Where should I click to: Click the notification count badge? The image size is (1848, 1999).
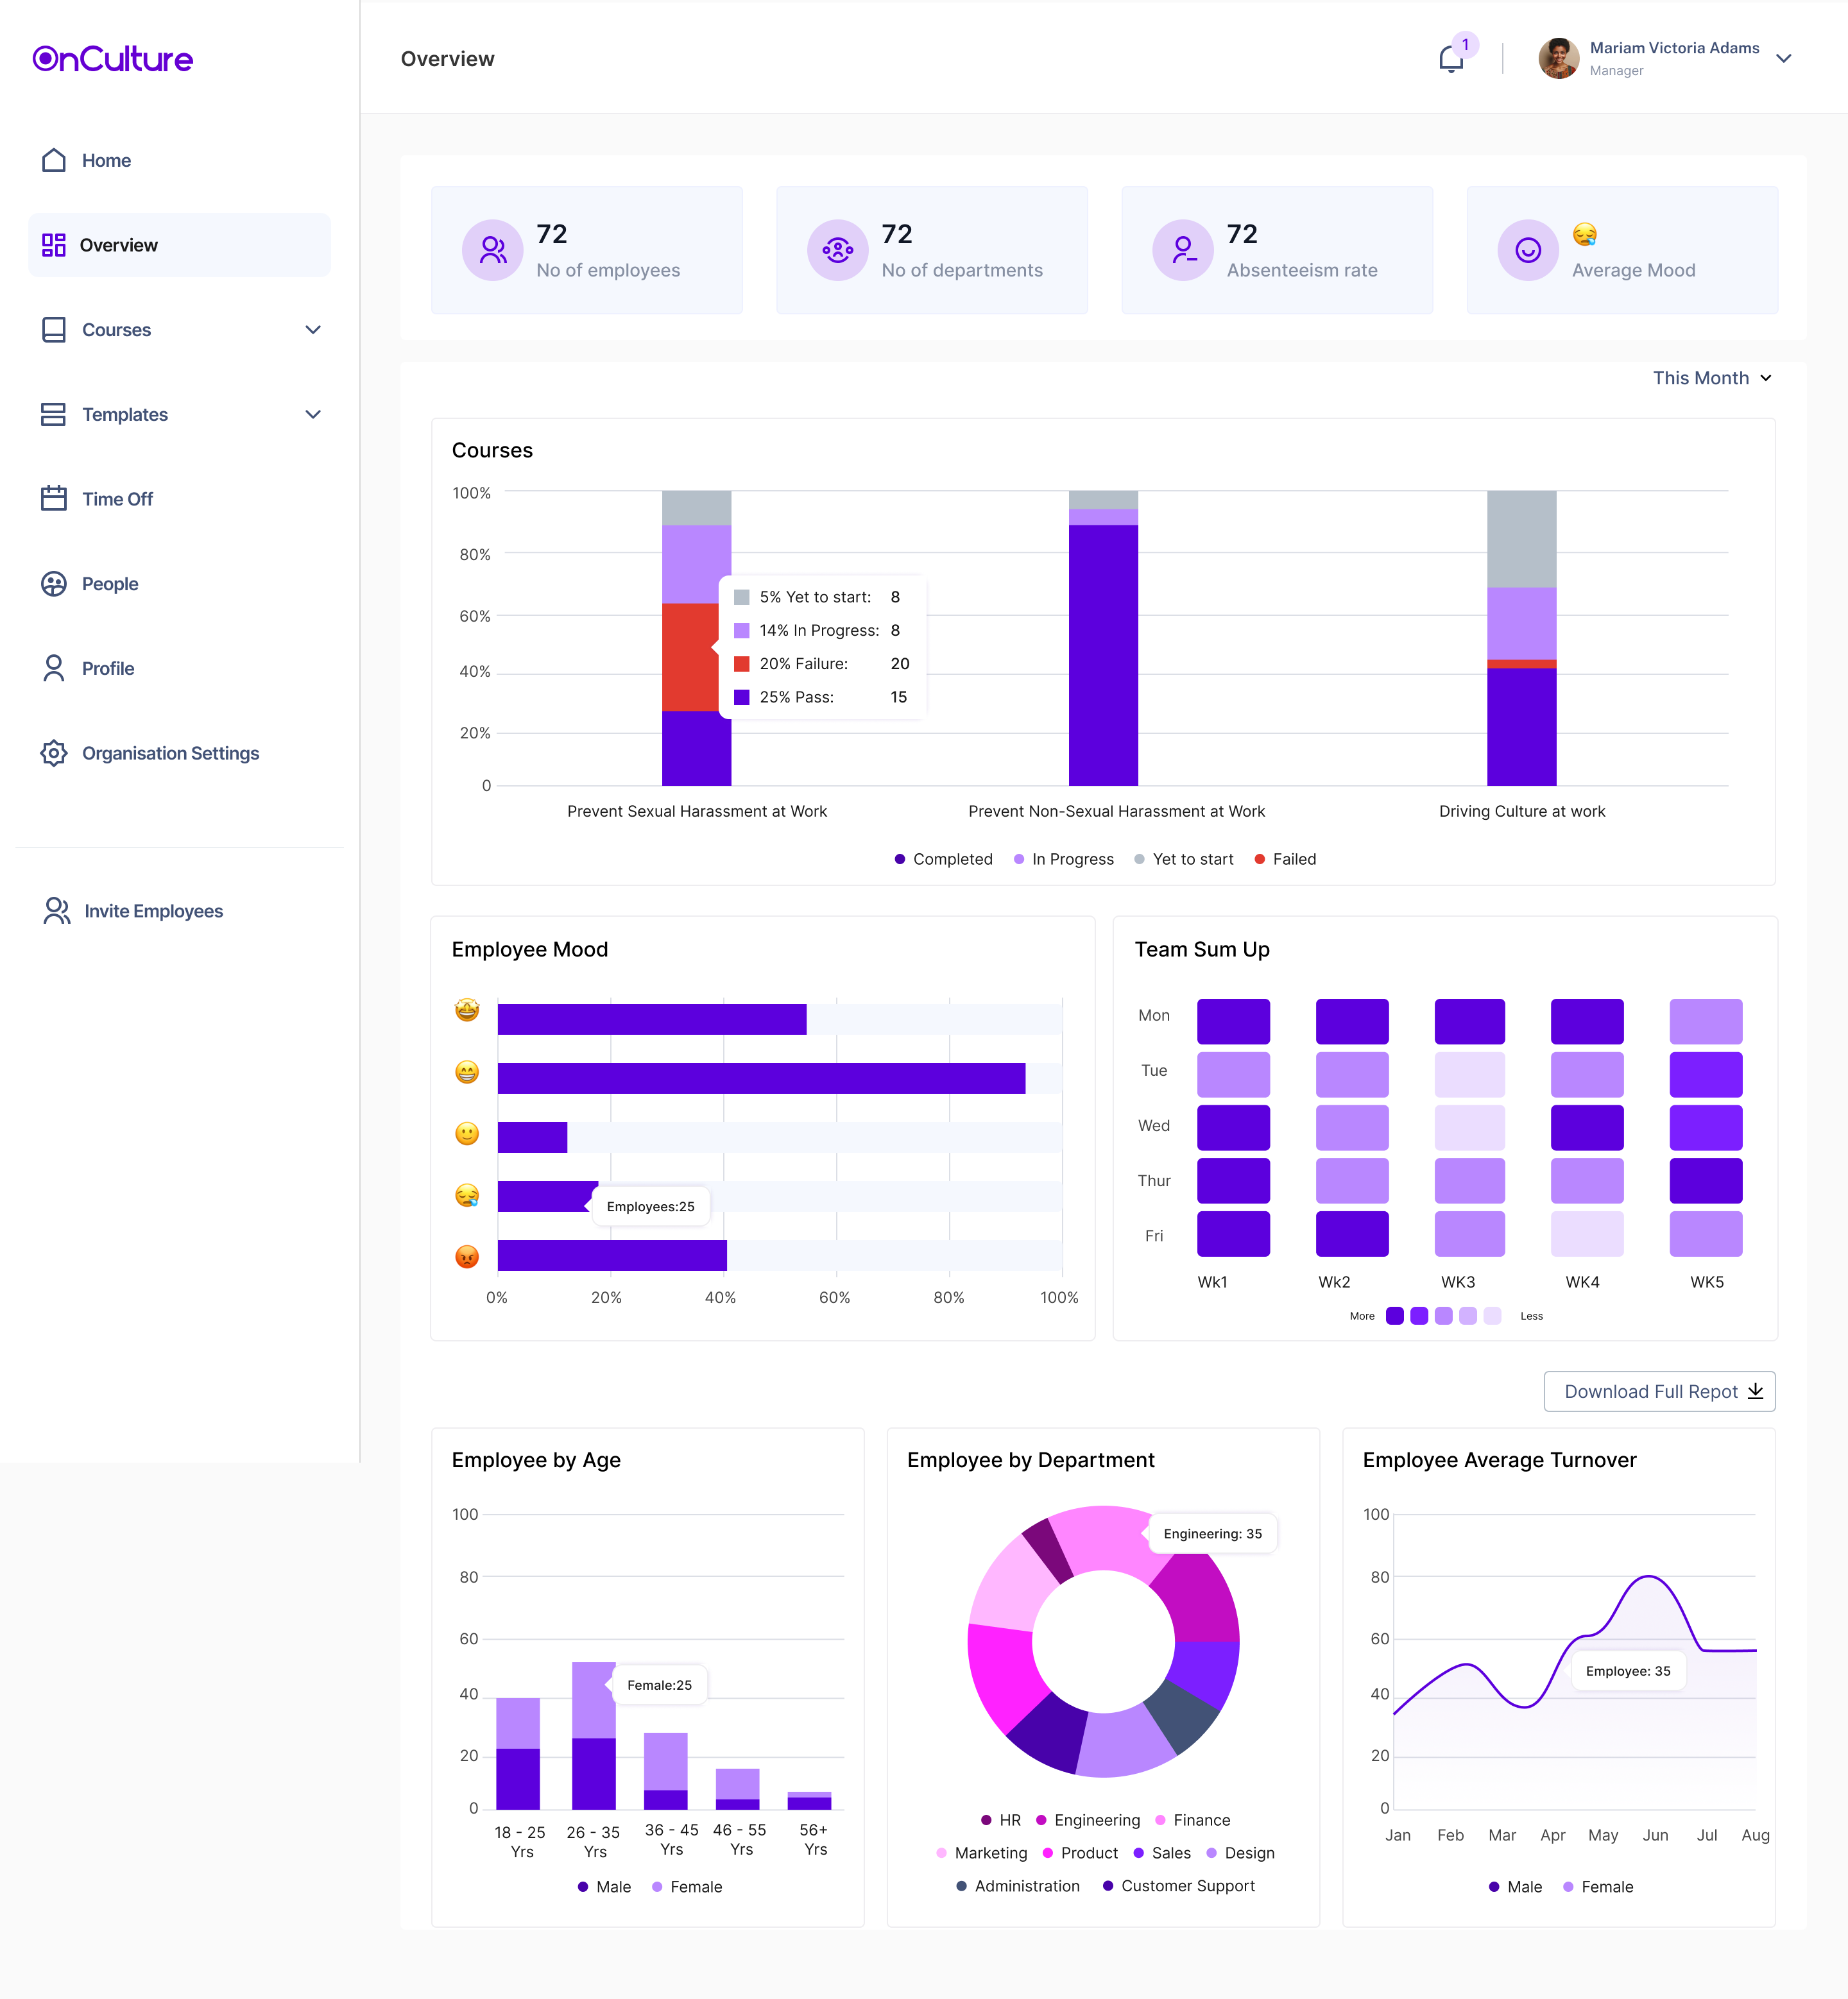1465,44
